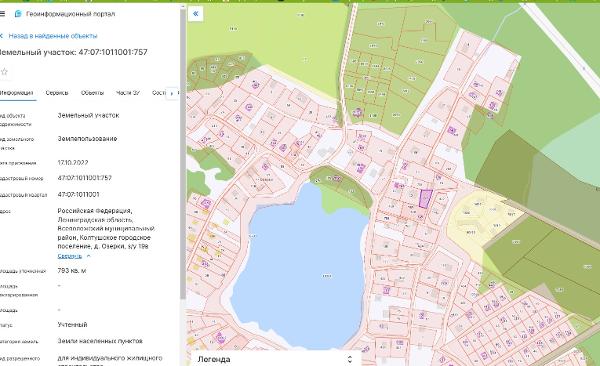Image resolution: width=600 pixels, height=366 pixels.
Task: Click chevron next to Свернуть
Action: coord(88,256)
